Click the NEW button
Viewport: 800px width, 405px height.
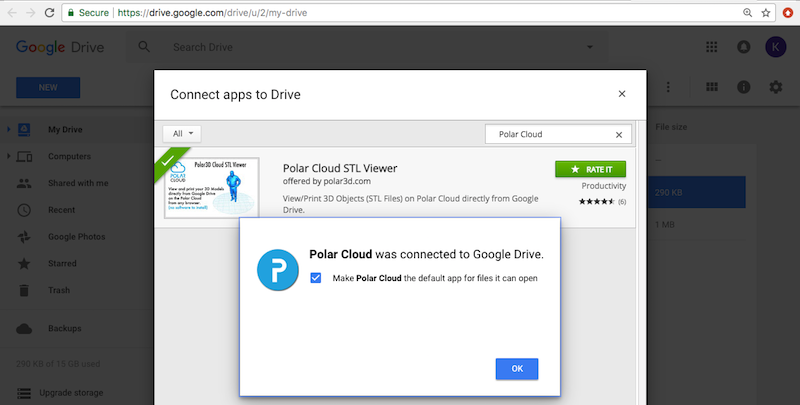click(48, 88)
